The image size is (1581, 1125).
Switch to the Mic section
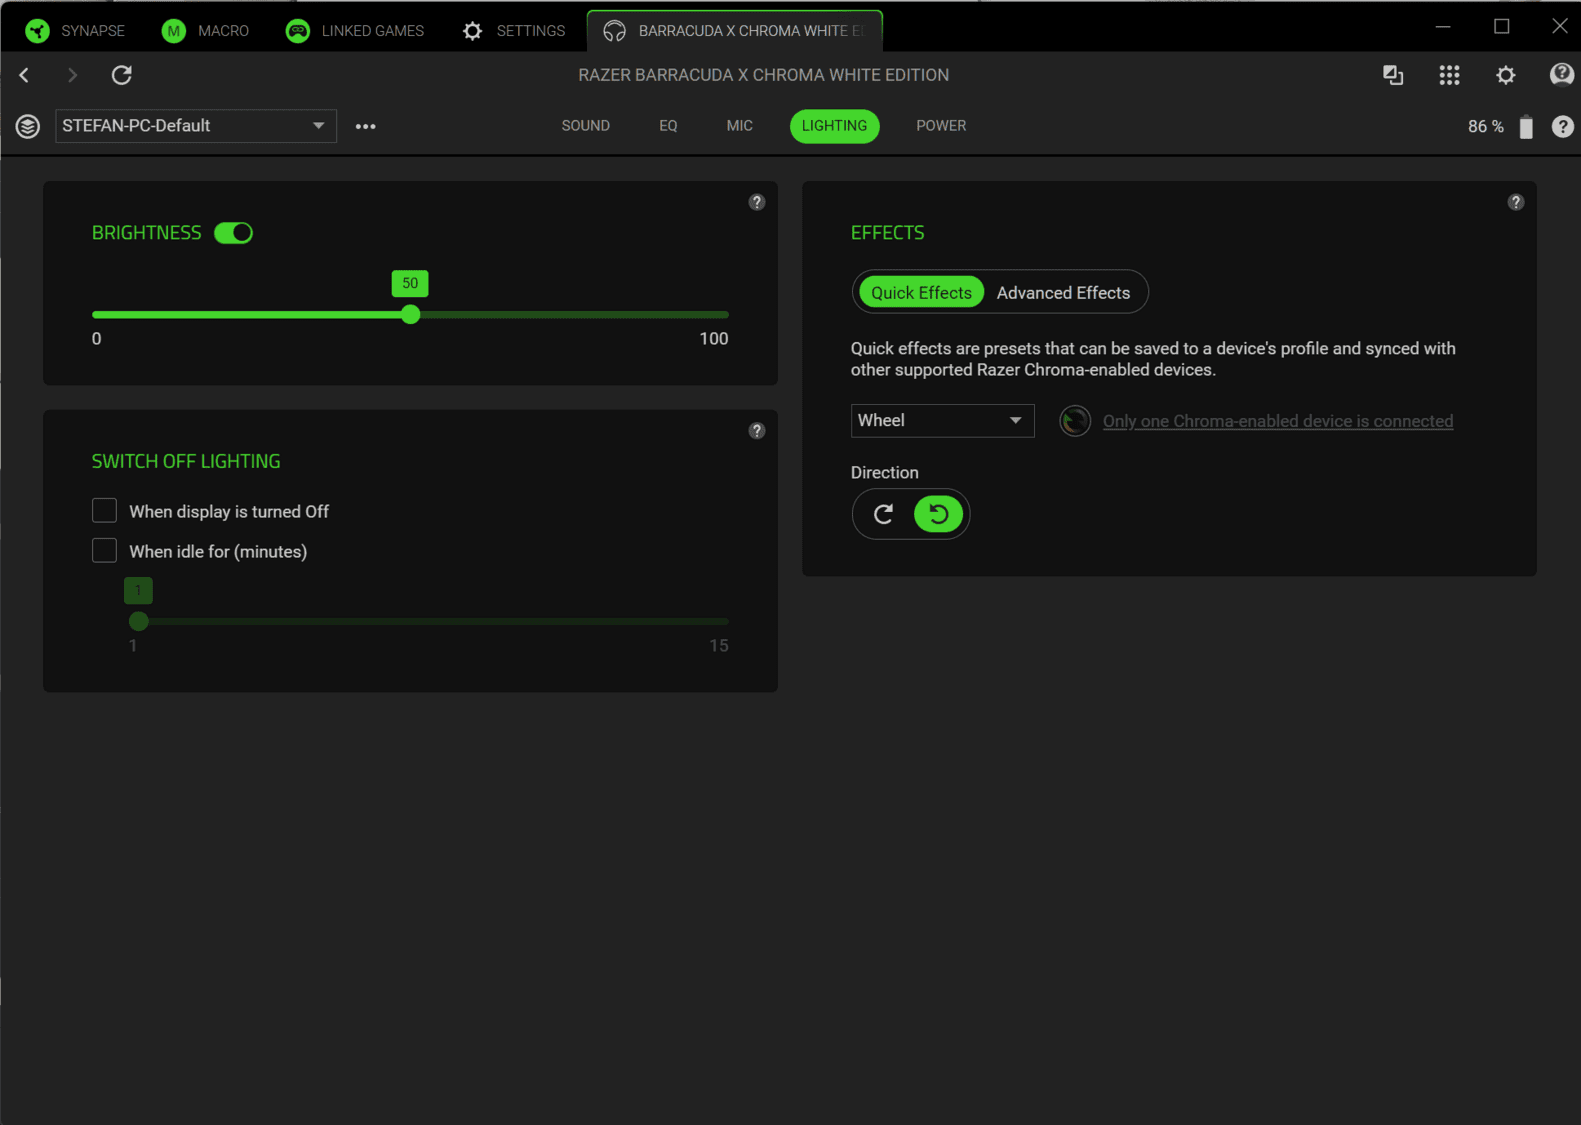click(x=740, y=126)
